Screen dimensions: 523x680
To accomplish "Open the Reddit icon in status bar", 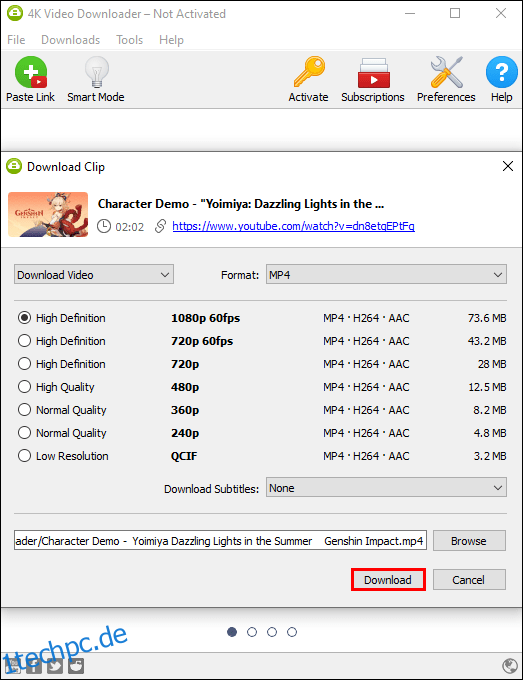I will [x=76, y=666].
